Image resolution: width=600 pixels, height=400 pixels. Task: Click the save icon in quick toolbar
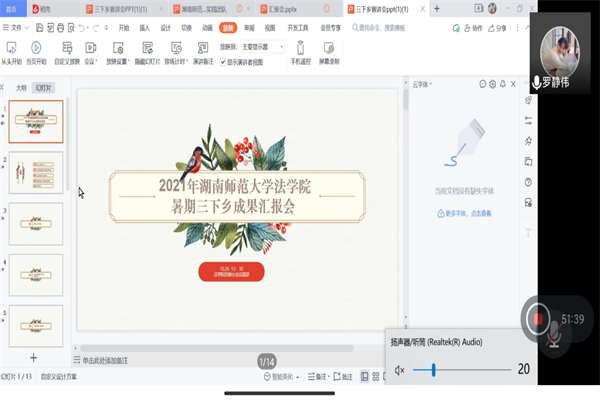[39, 28]
